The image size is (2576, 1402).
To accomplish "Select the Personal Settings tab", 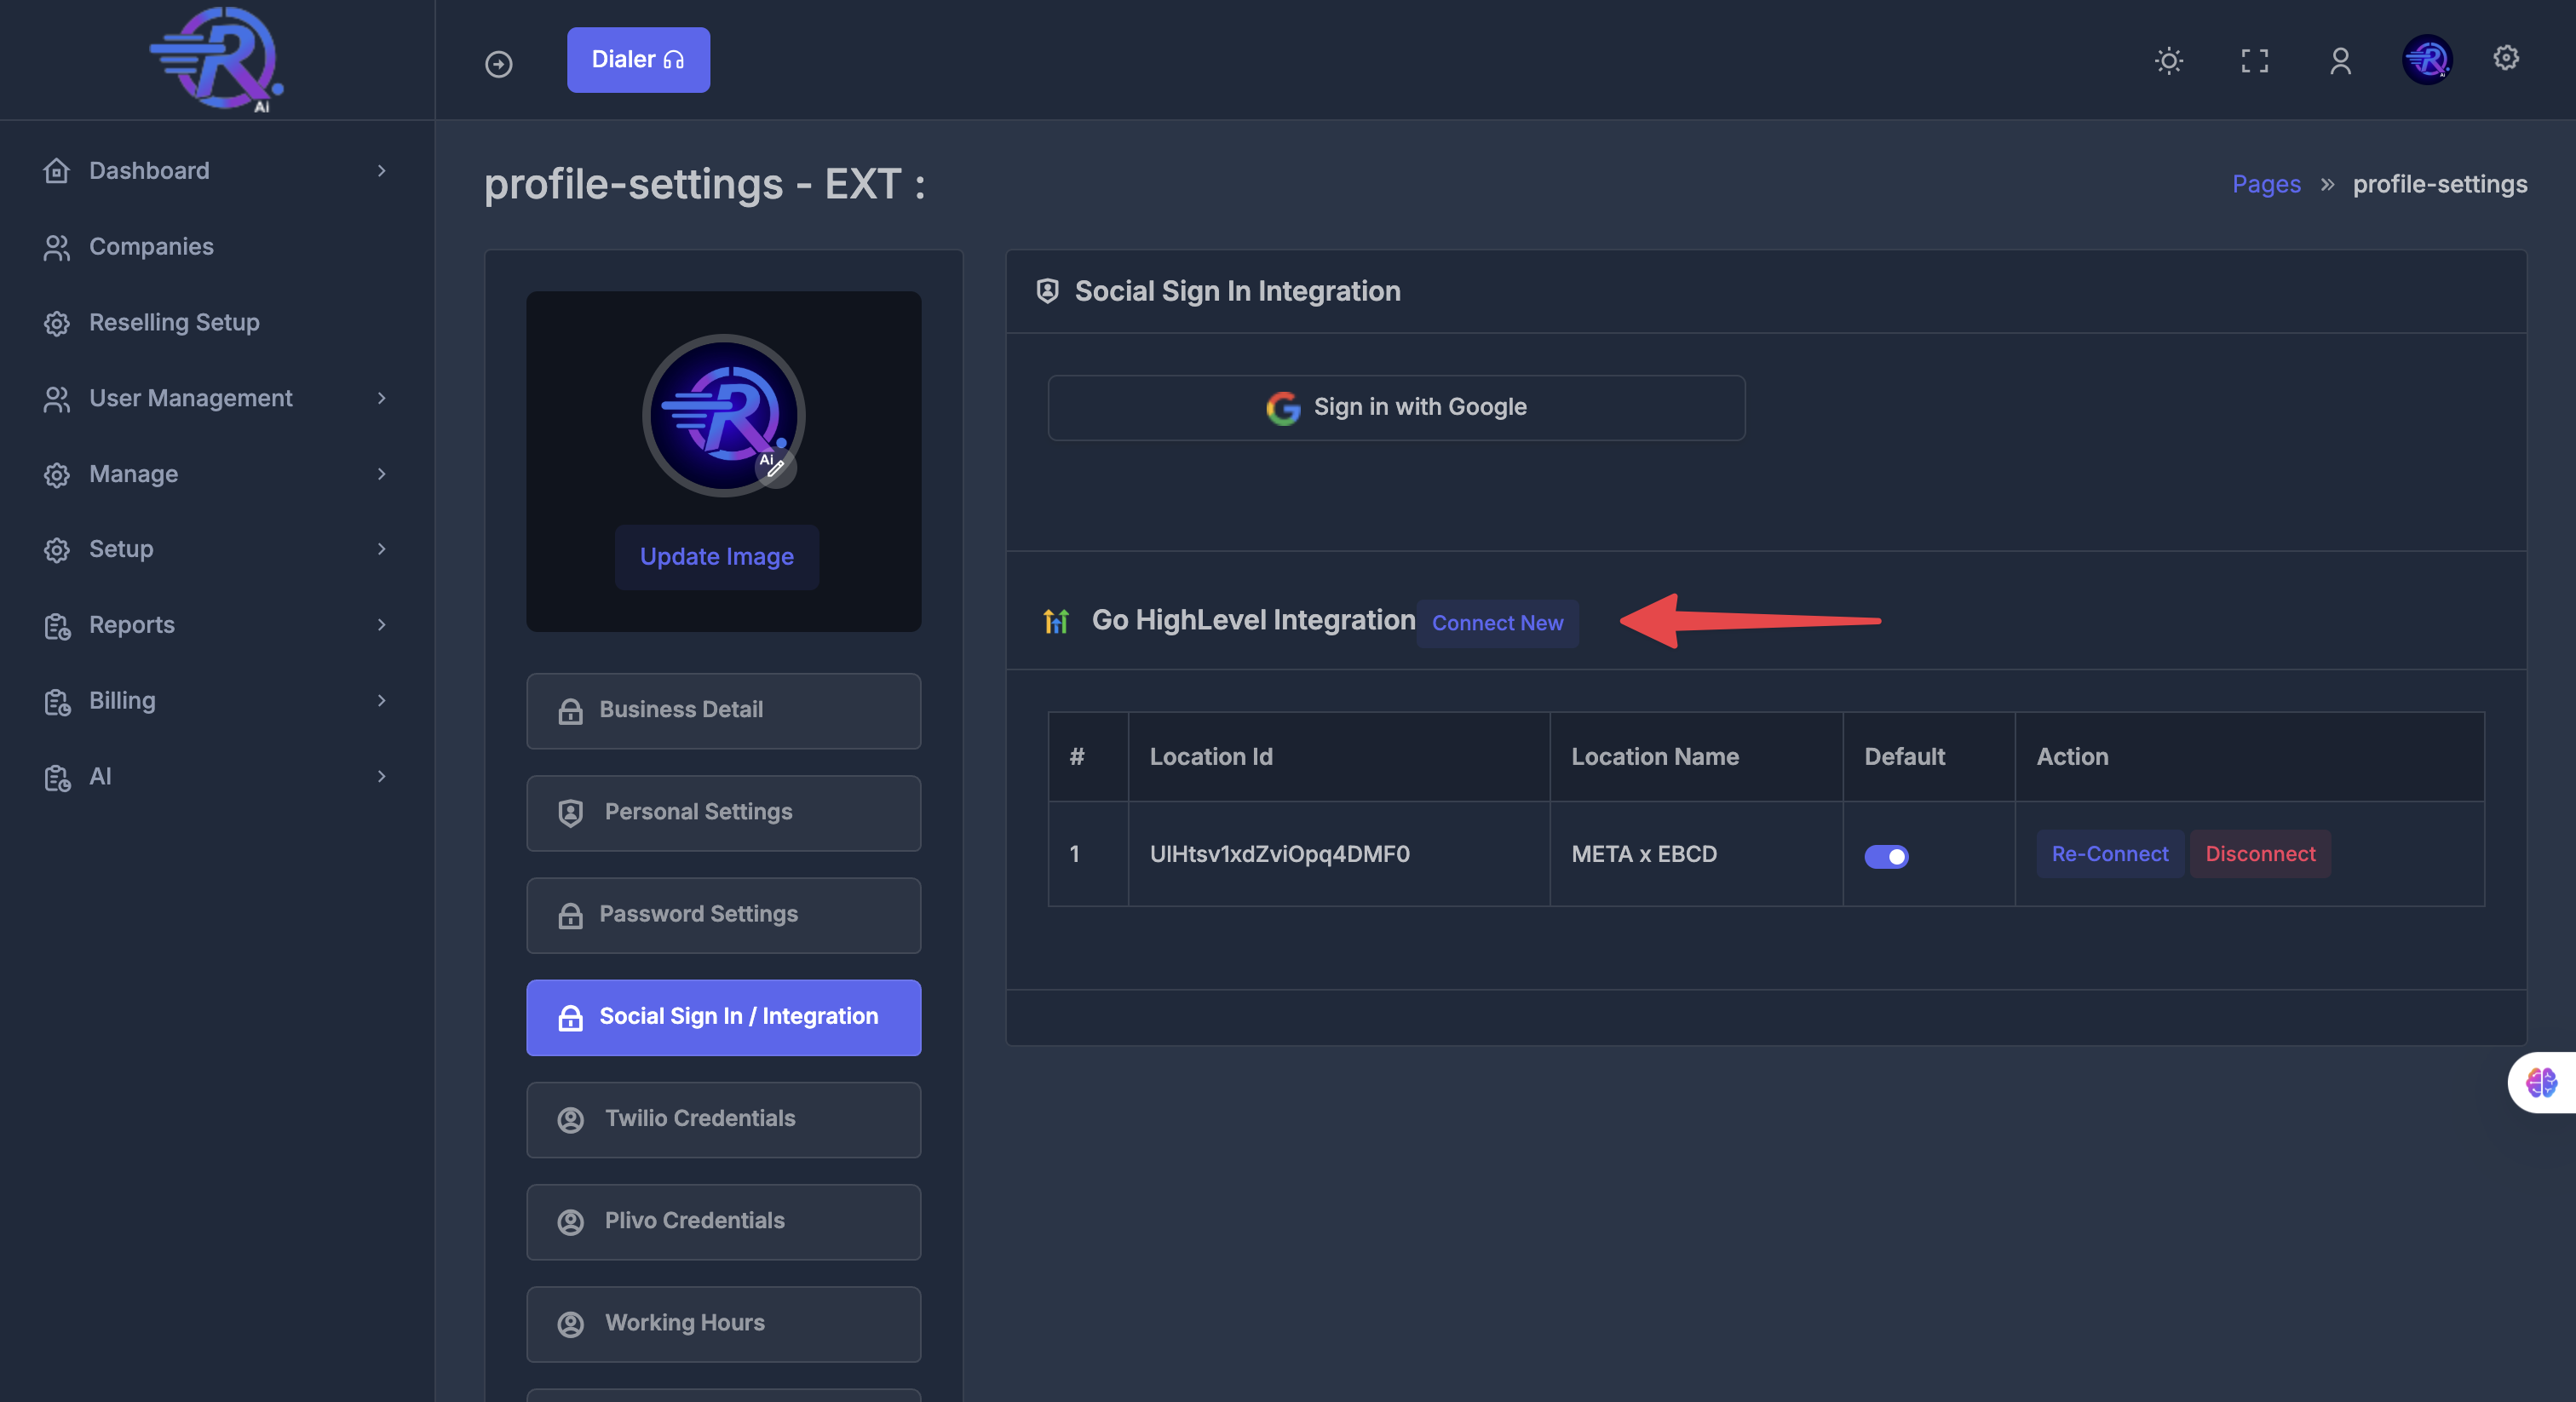I will 723,813.
